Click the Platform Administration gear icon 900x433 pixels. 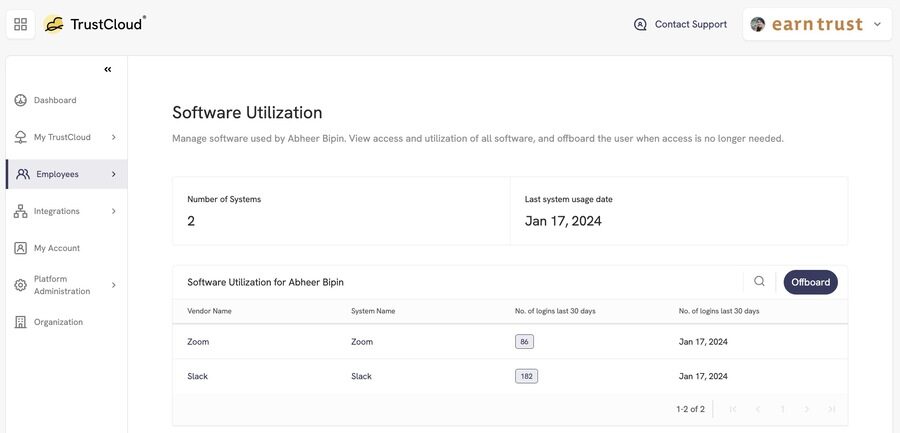tap(21, 285)
